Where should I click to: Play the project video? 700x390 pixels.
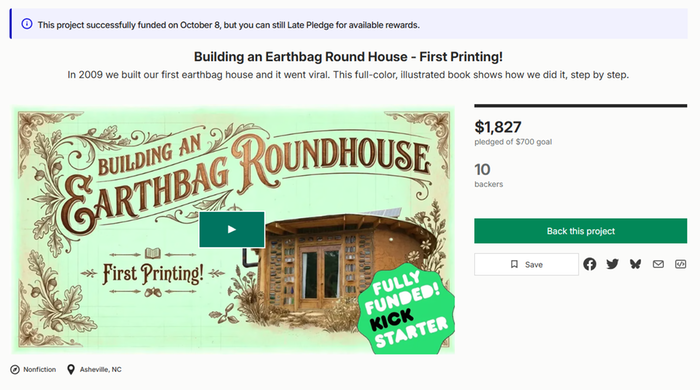pos(232,229)
